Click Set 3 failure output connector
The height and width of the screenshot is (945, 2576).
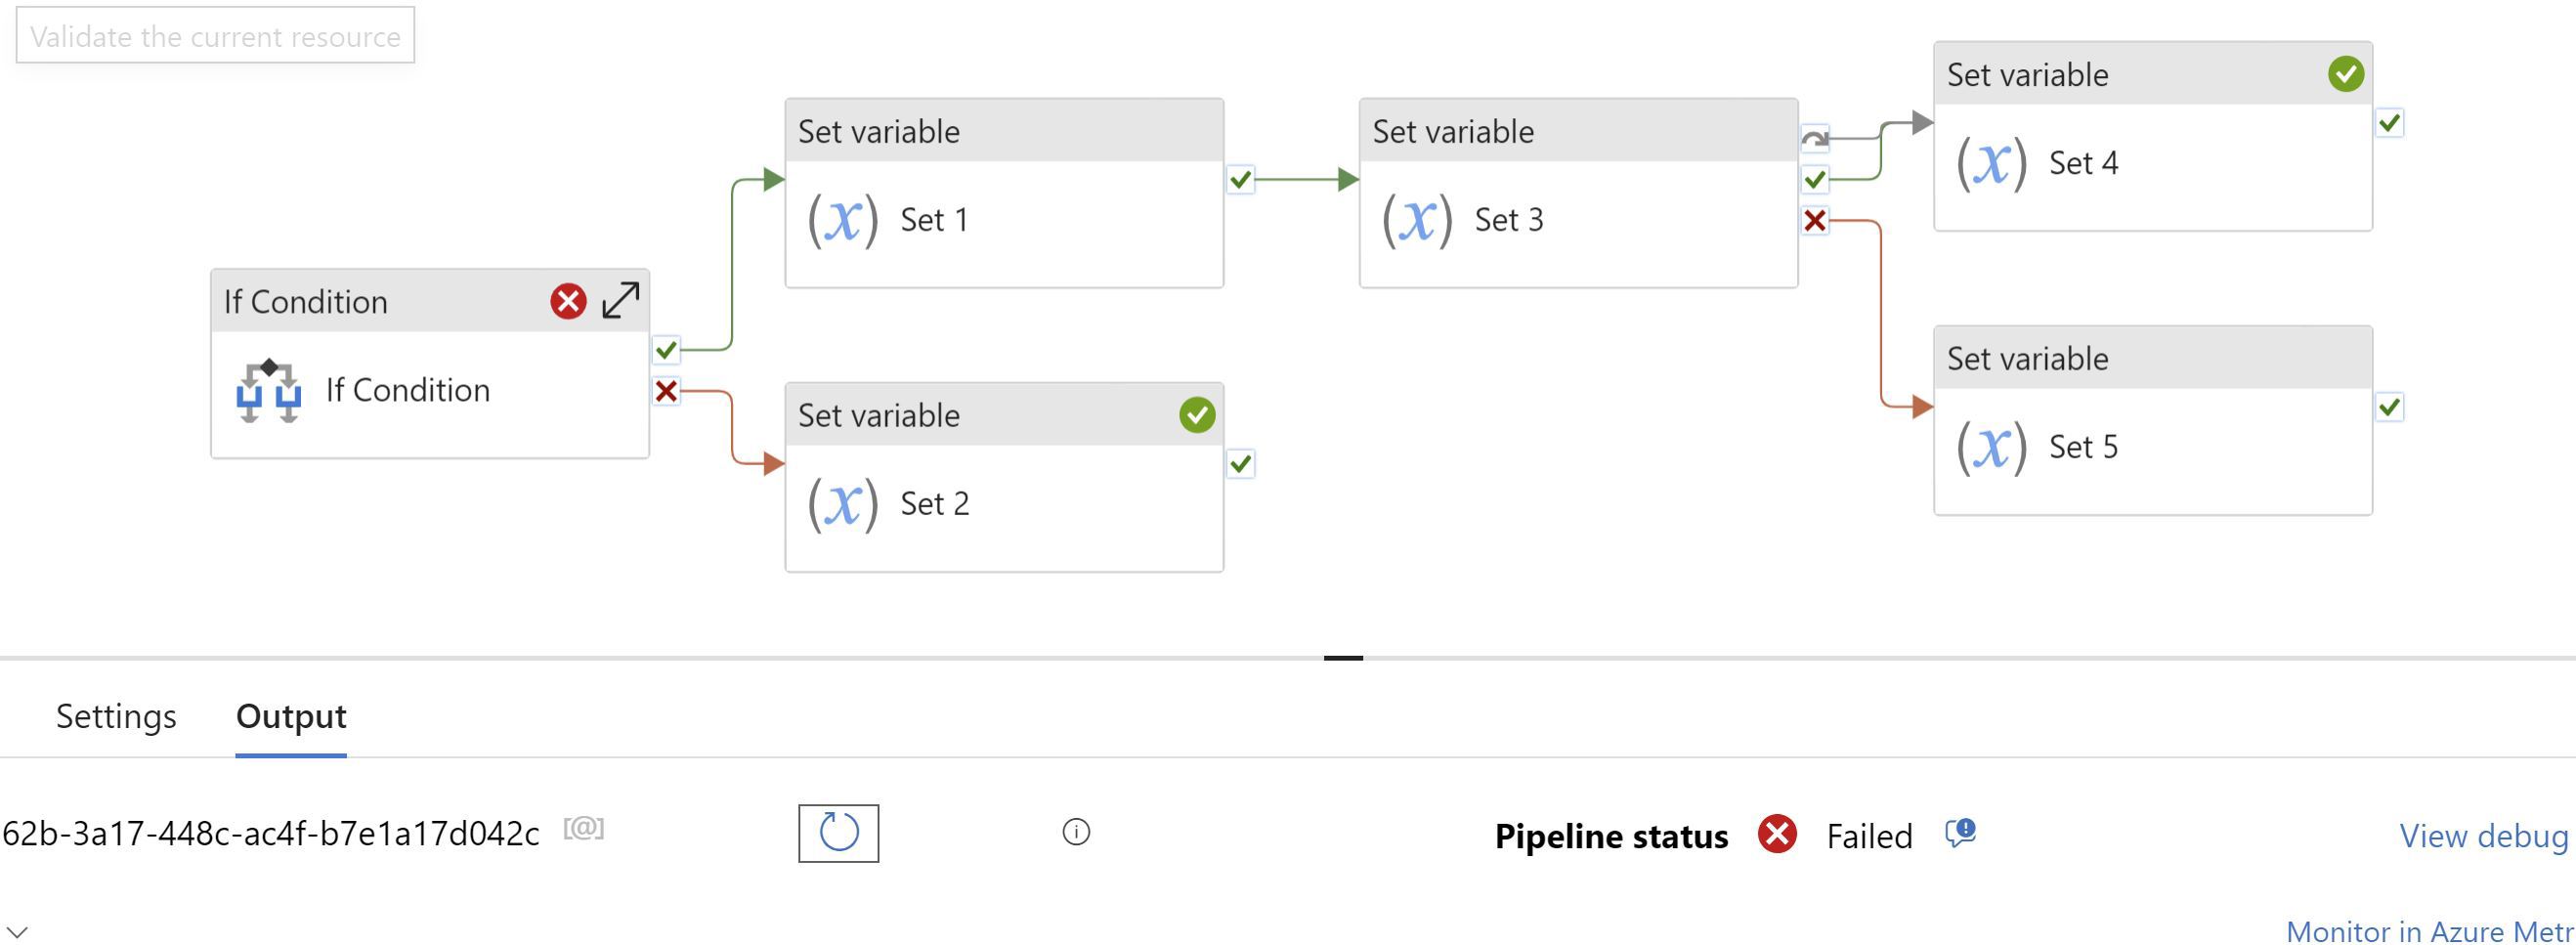1815,220
